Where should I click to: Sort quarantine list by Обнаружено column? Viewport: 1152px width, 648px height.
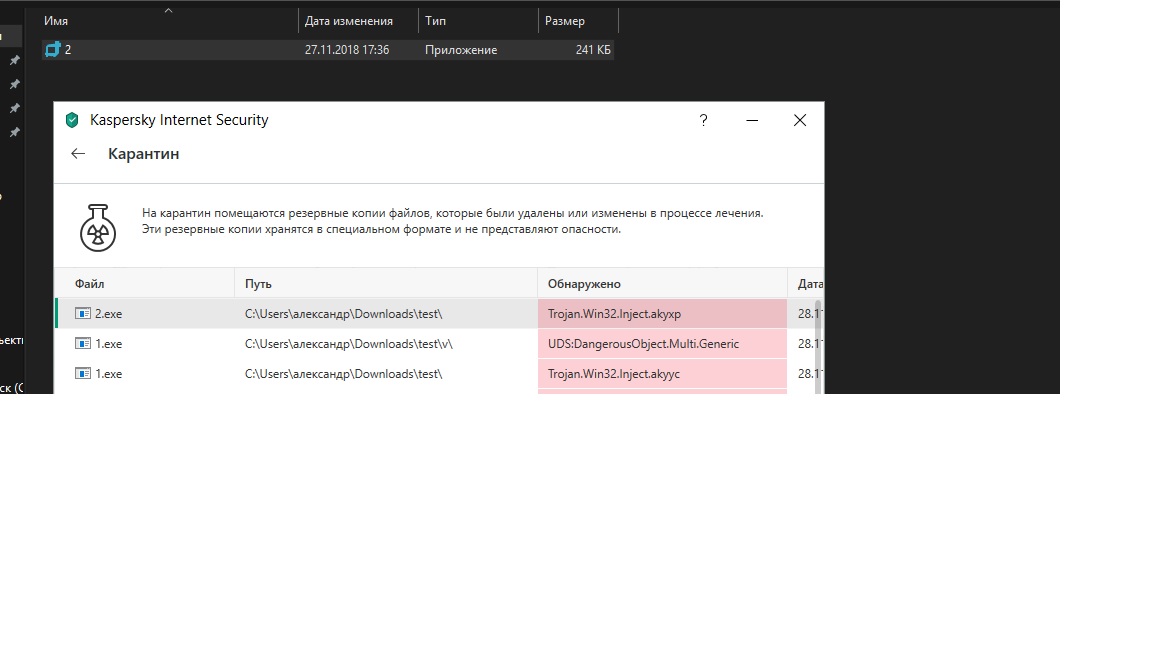pyautogui.click(x=584, y=284)
